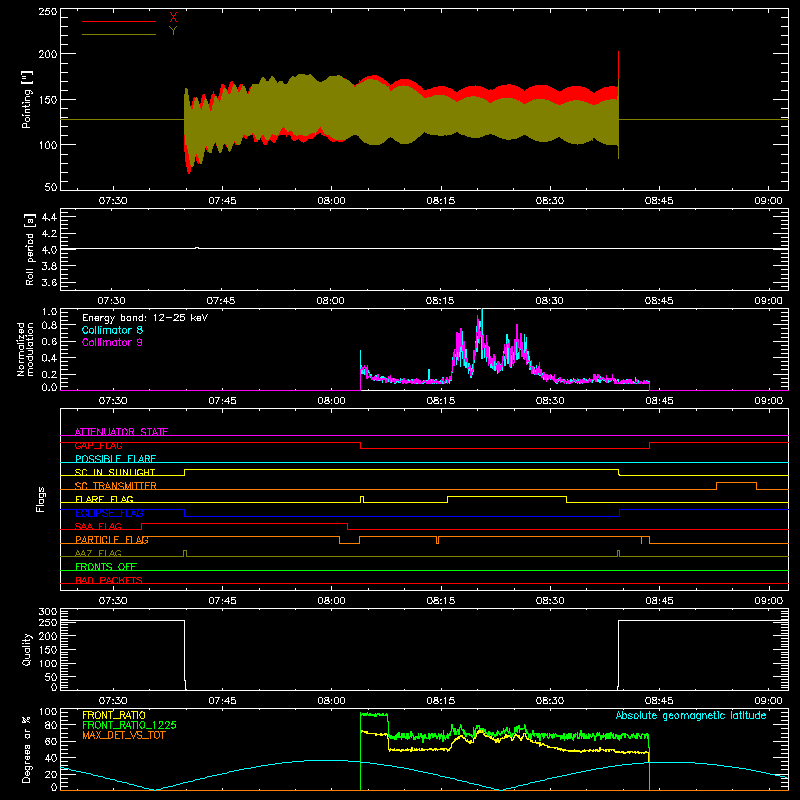Click the 250 tick on Pointing axis

[x=47, y=12]
